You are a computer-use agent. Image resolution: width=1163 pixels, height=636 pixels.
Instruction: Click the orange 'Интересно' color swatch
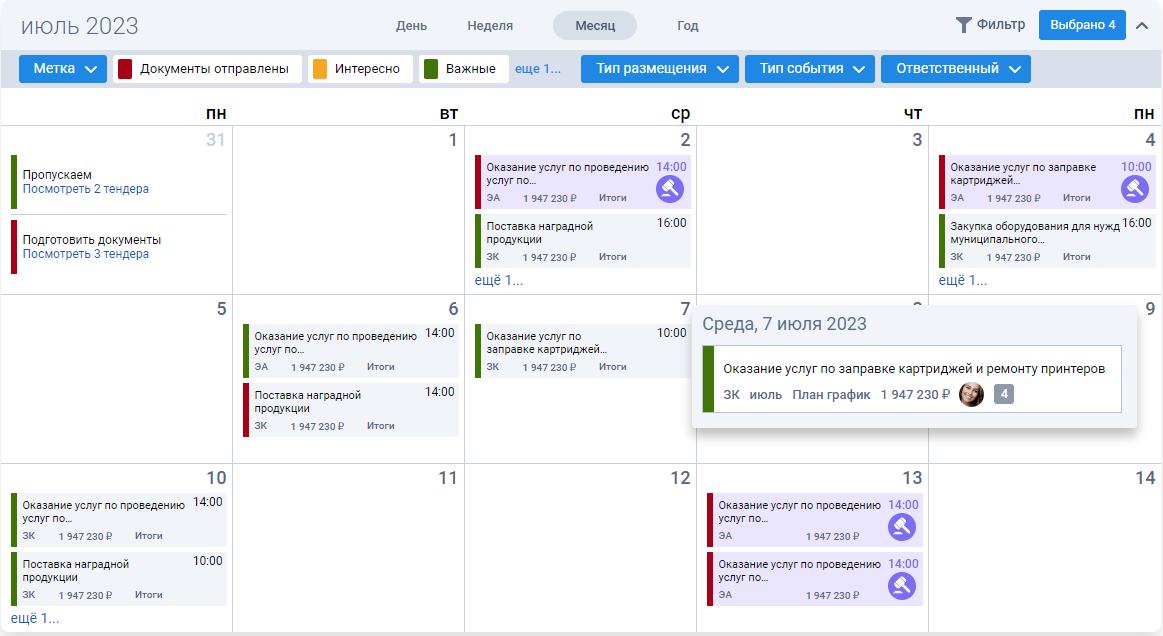pos(320,69)
